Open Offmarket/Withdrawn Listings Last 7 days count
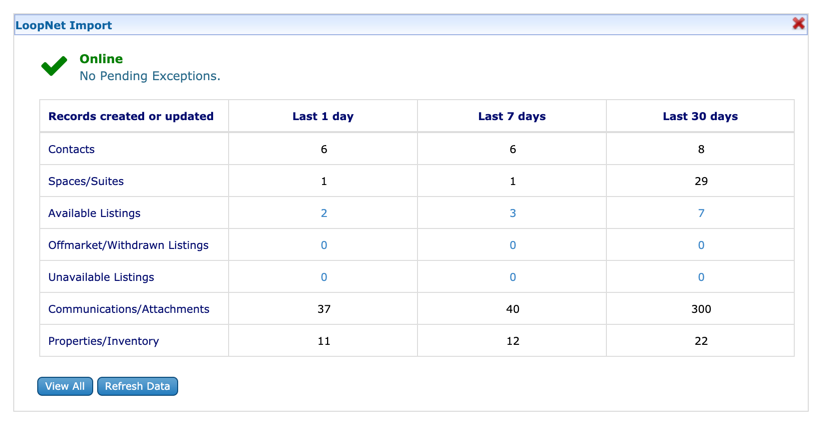Image resolution: width=822 pixels, height=423 pixels. [513, 245]
